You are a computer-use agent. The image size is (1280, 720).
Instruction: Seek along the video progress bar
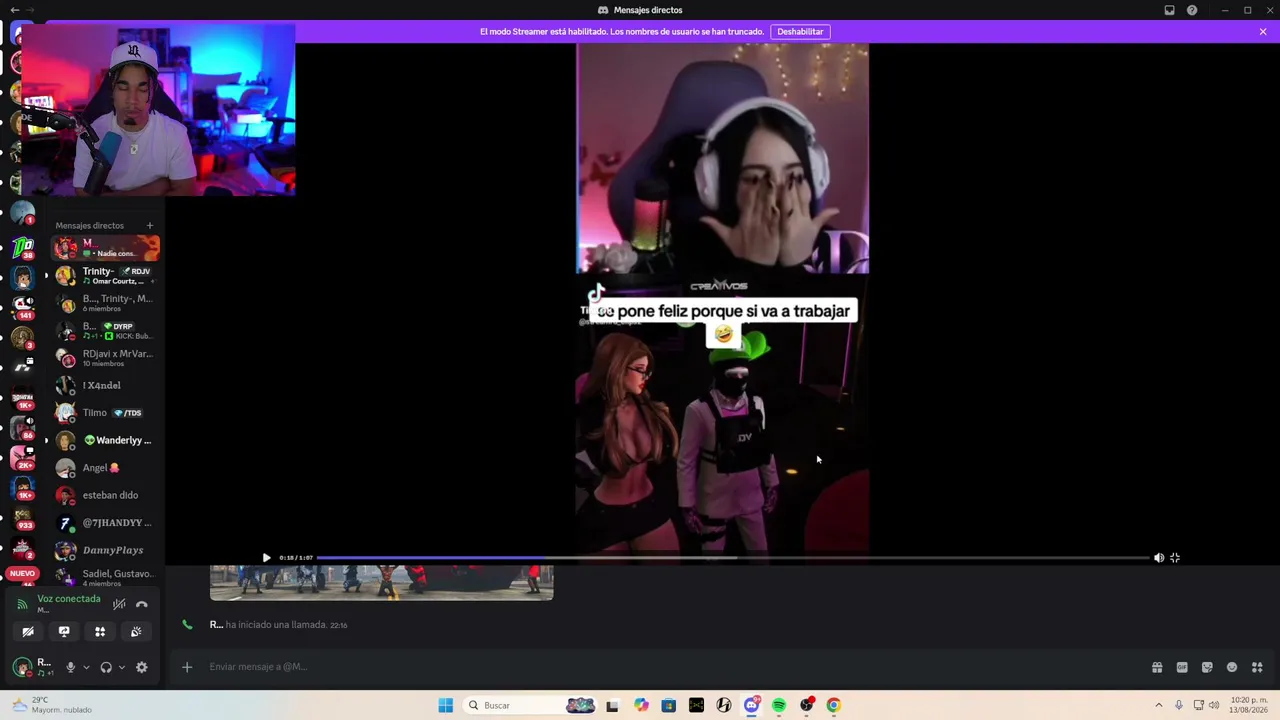point(733,558)
